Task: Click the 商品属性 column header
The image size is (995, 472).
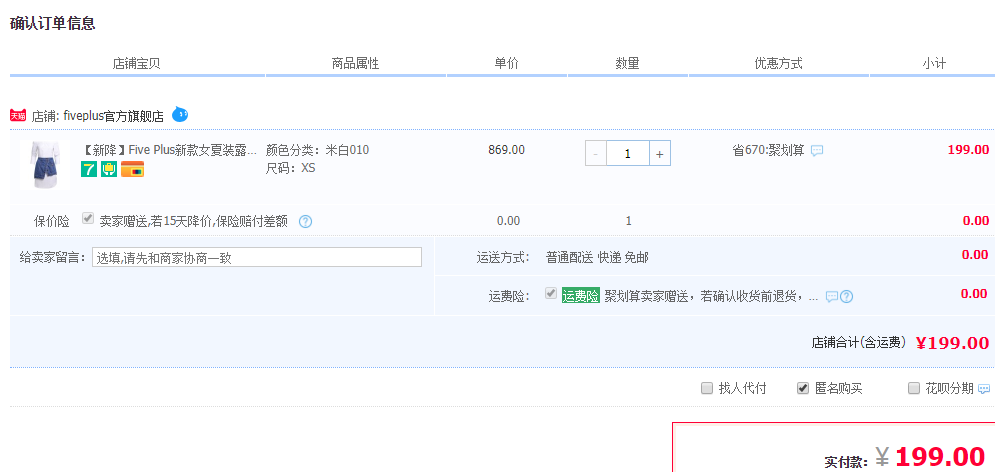Action: 355,63
